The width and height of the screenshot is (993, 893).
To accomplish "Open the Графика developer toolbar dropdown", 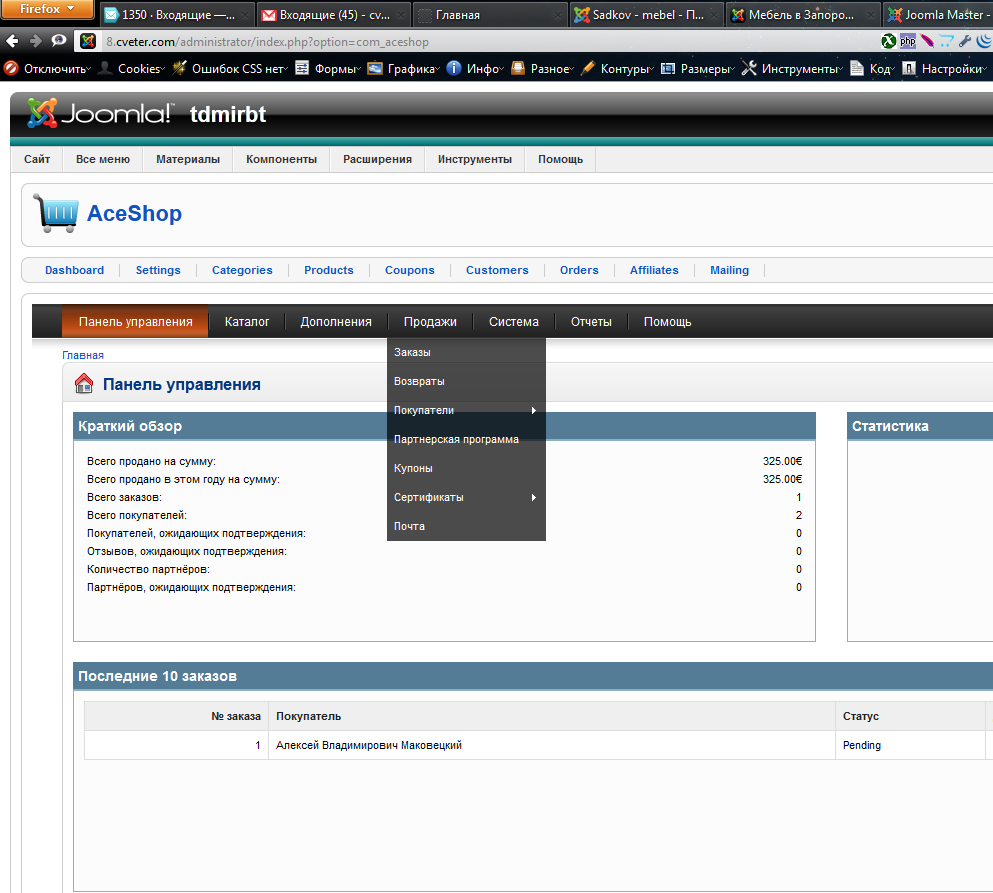I will pos(404,68).
